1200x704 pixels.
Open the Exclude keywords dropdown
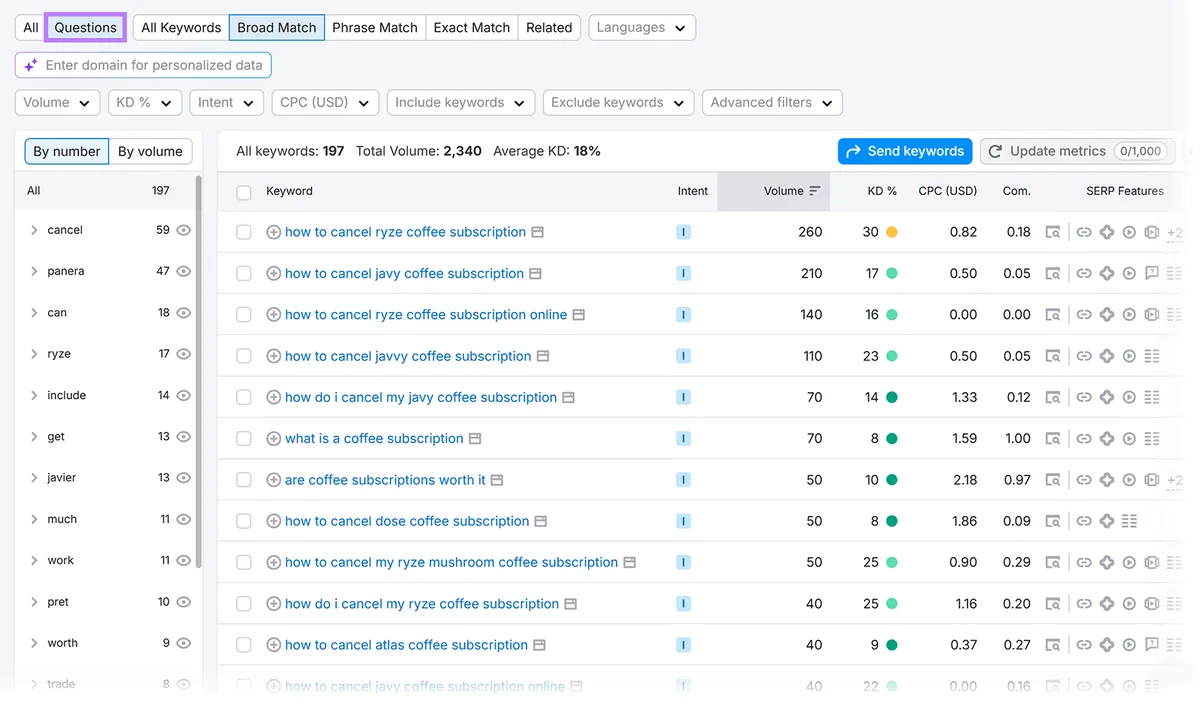(618, 103)
